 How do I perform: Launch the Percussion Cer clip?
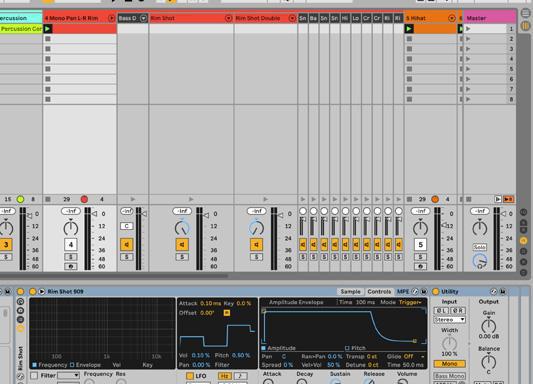[x=21, y=29]
